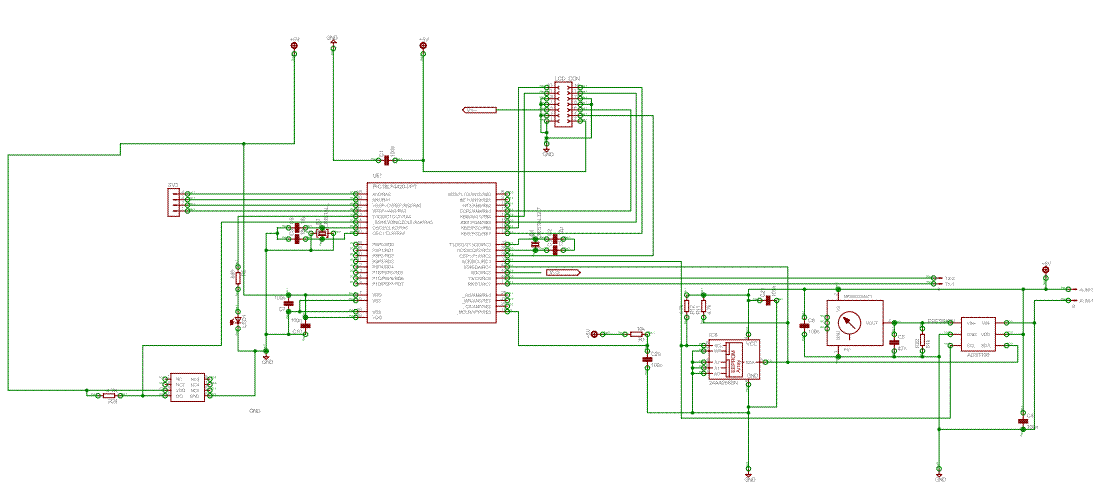Select the off-sheet label left of LCD_CON
The image size is (1115, 504).
pos(479,110)
